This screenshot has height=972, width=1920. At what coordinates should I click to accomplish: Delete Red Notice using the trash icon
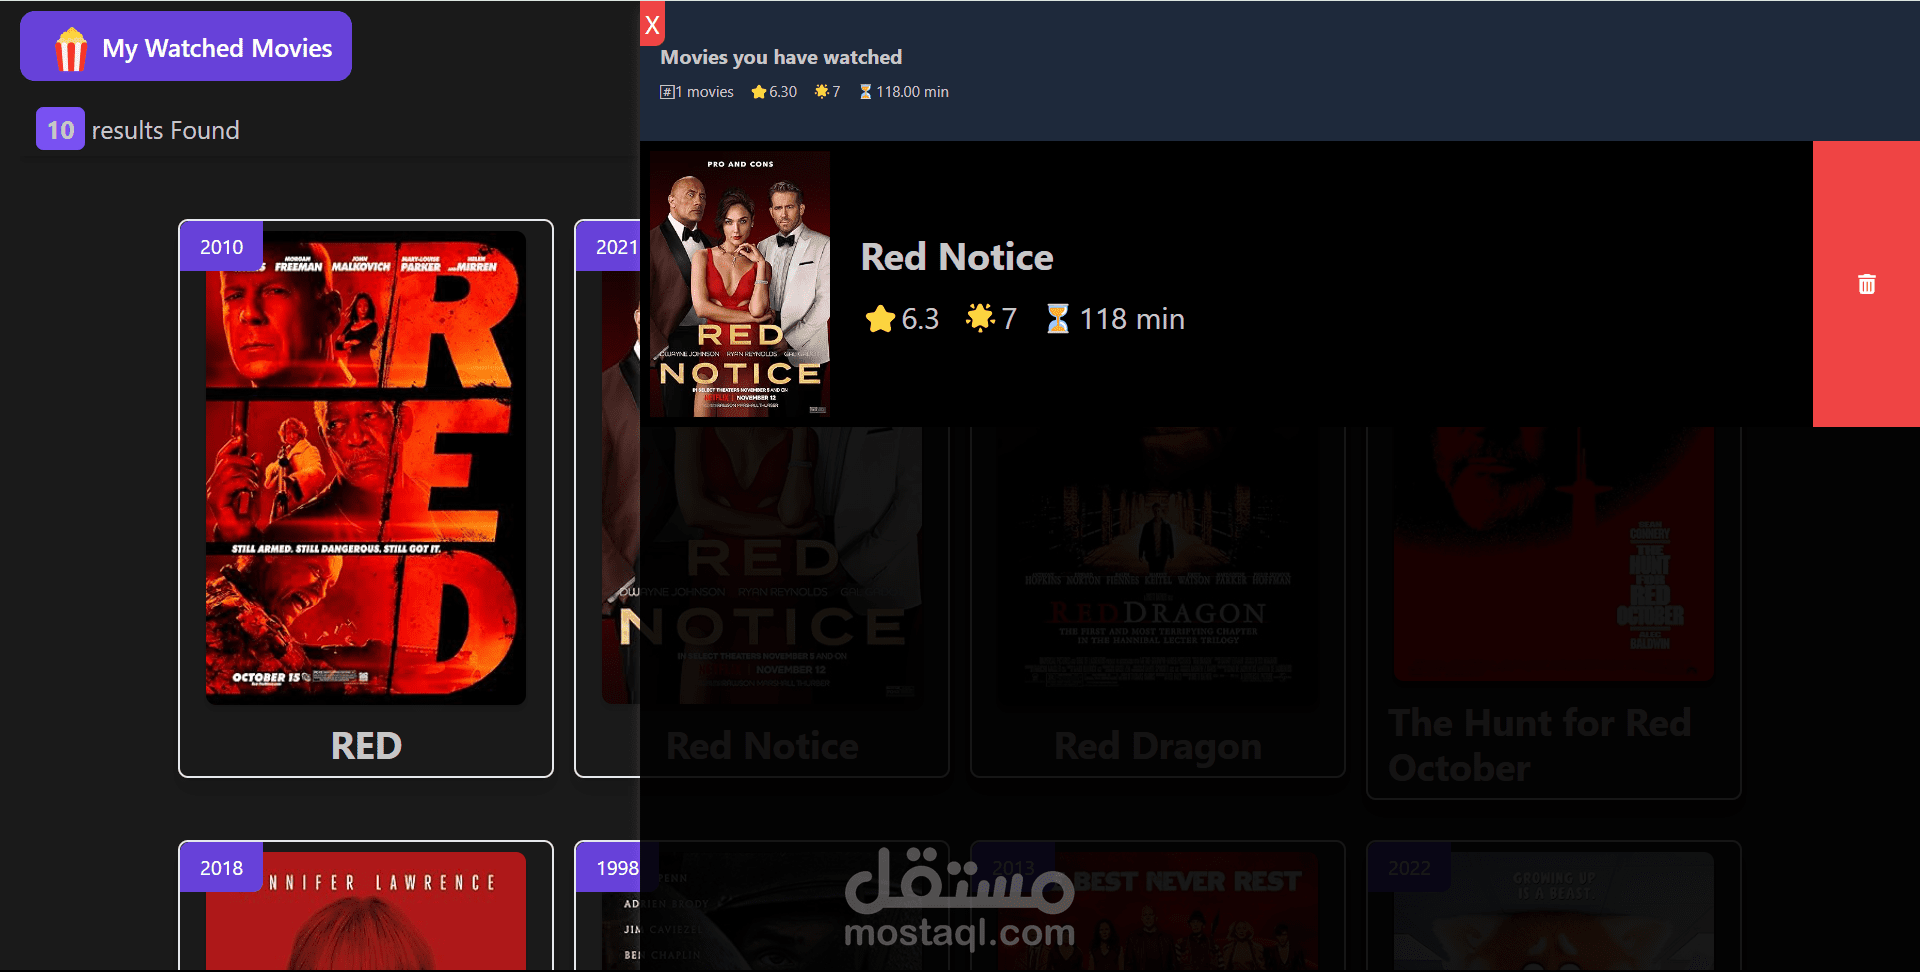click(x=1866, y=284)
